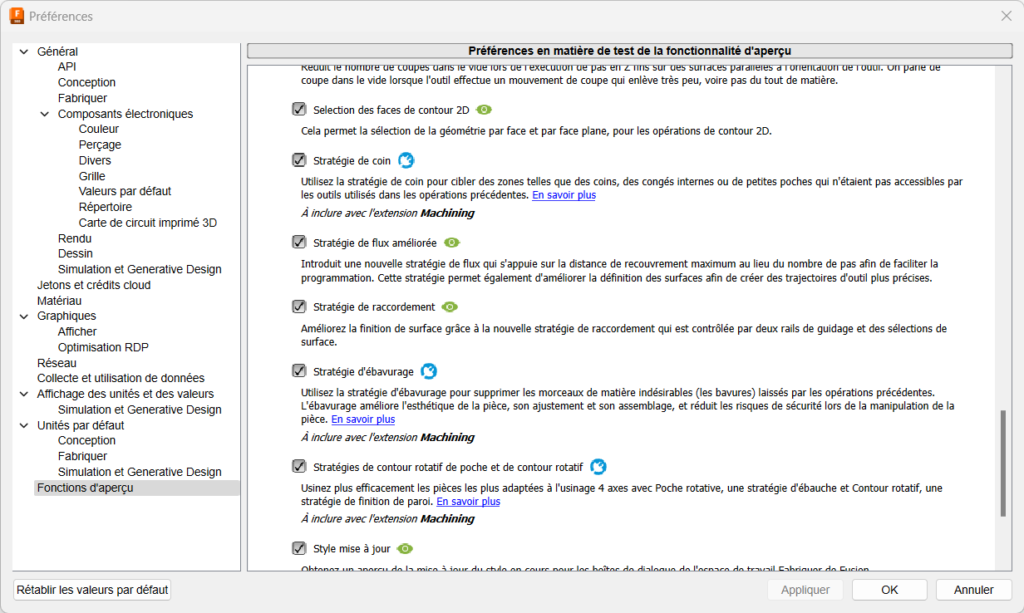Viewport: 1024px width, 613px height.
Task: Click the blue extension icon beside Stratégie de coin
Action: coord(406,160)
